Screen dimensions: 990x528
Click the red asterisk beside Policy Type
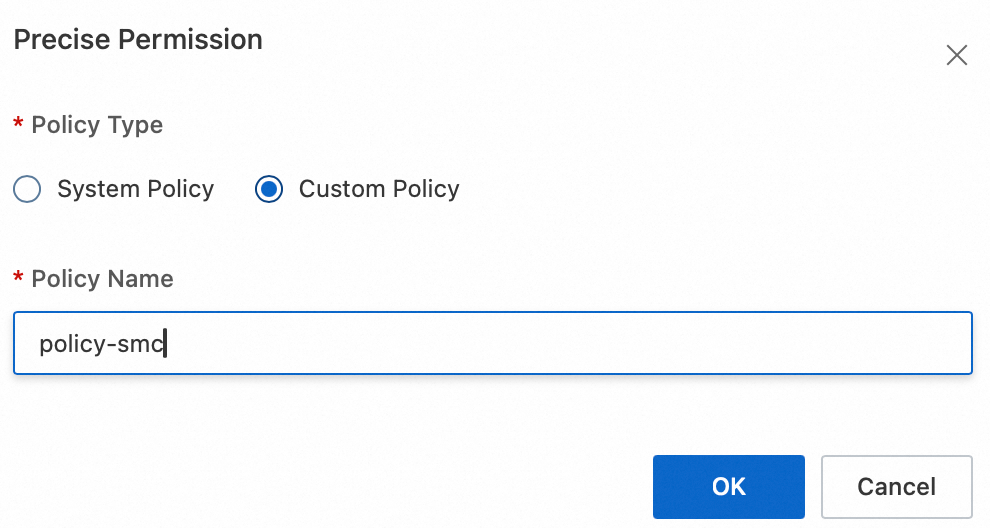18,125
